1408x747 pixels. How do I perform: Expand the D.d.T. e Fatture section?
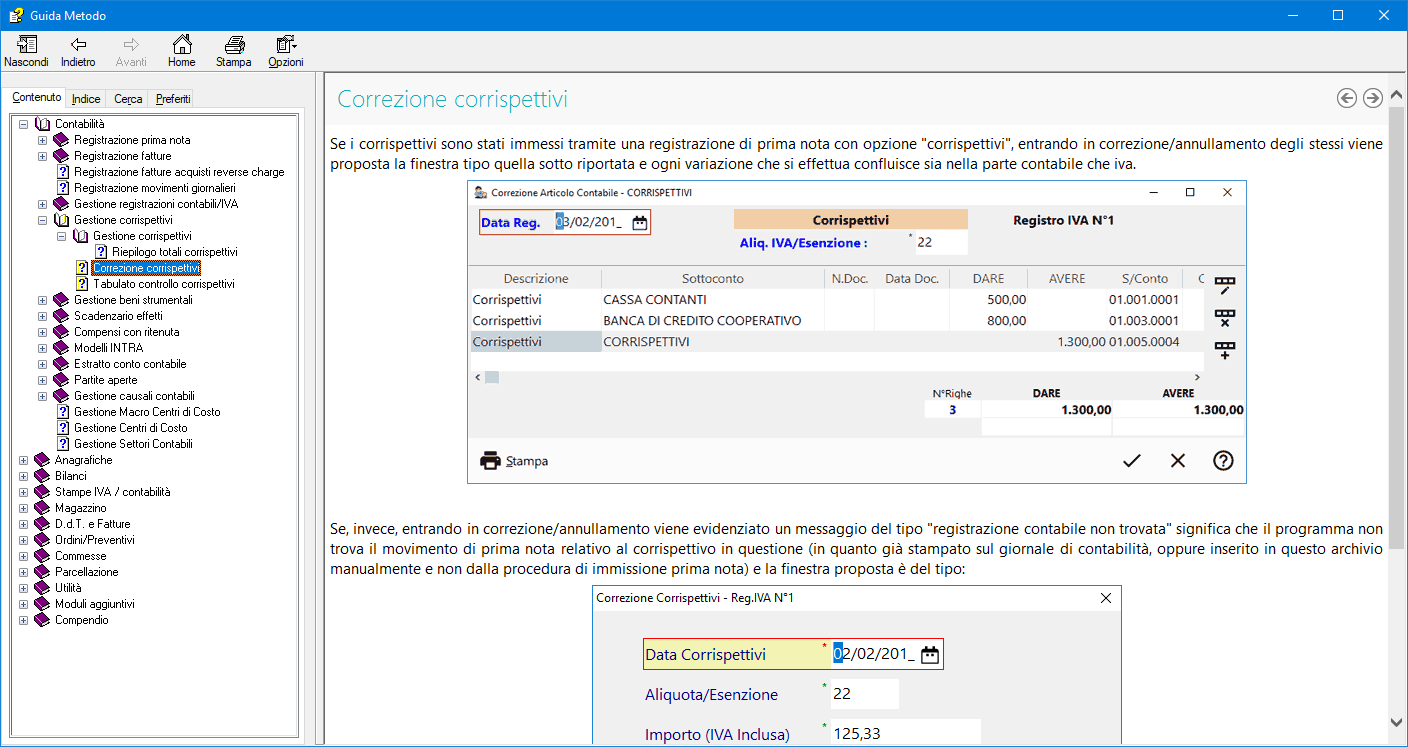click(x=23, y=524)
